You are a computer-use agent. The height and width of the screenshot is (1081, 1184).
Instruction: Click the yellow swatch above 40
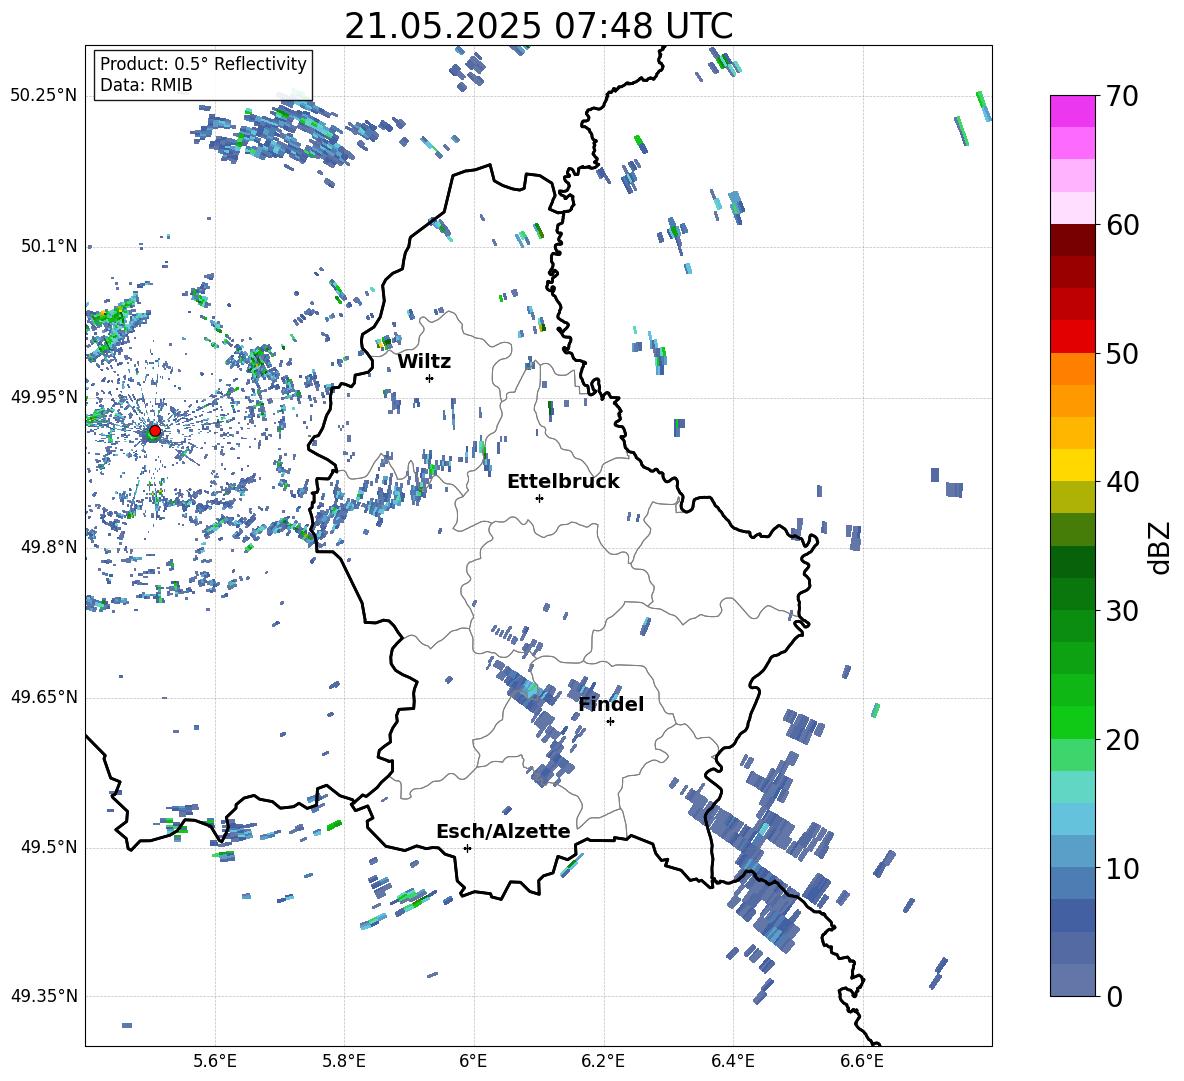(1072, 465)
